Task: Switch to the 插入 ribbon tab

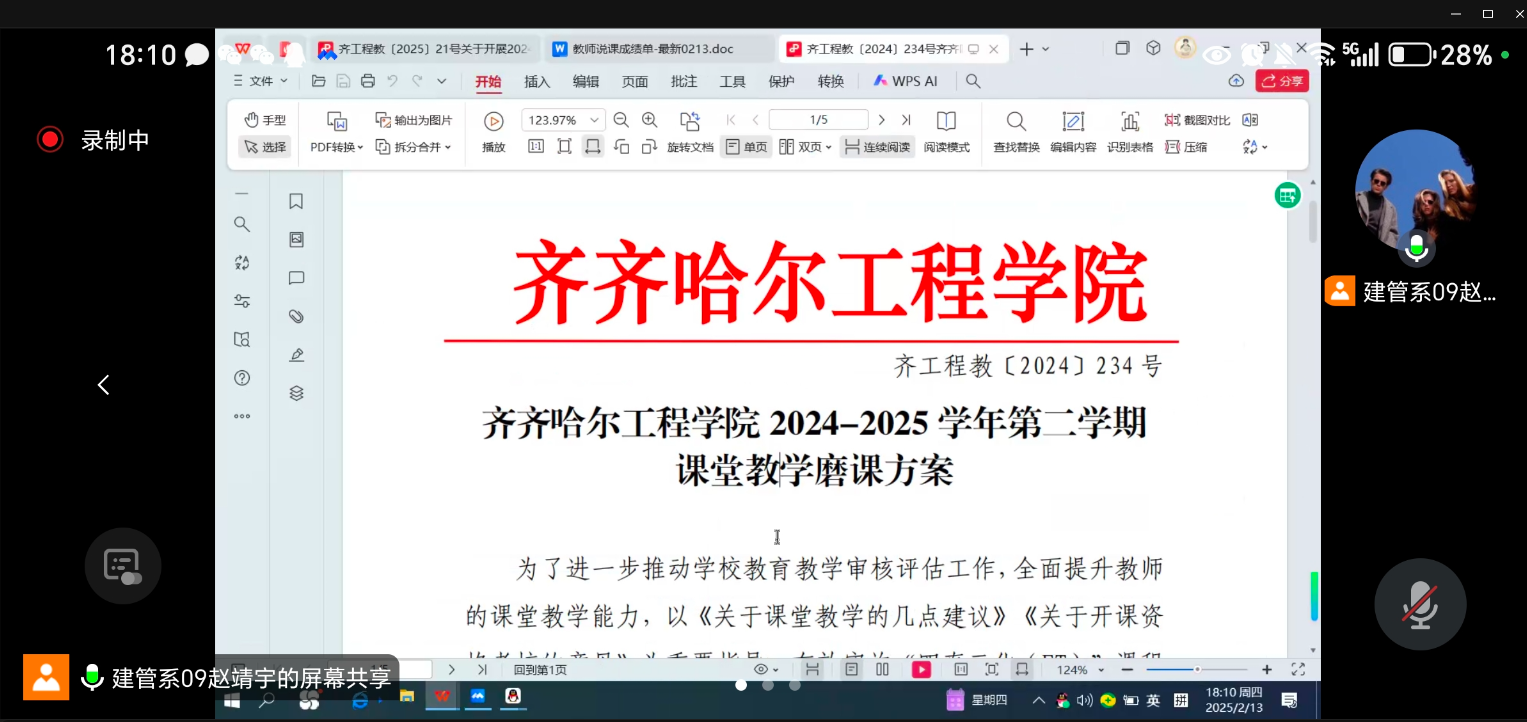Action: pos(537,82)
